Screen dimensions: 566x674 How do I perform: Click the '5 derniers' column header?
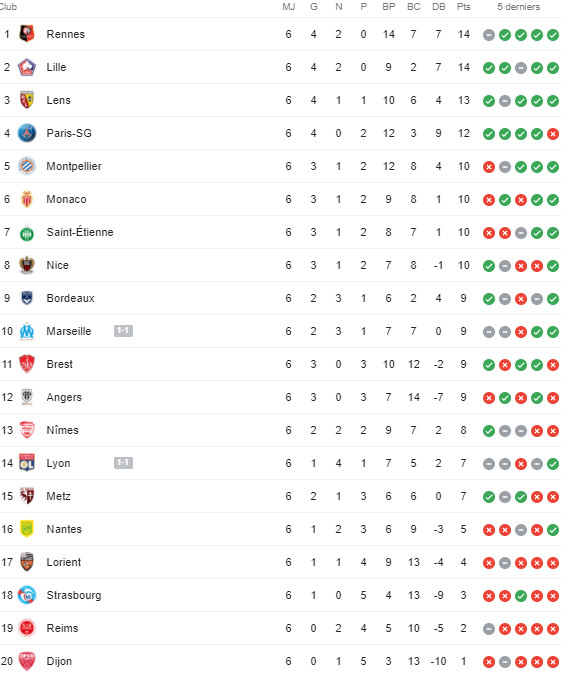(x=518, y=7)
